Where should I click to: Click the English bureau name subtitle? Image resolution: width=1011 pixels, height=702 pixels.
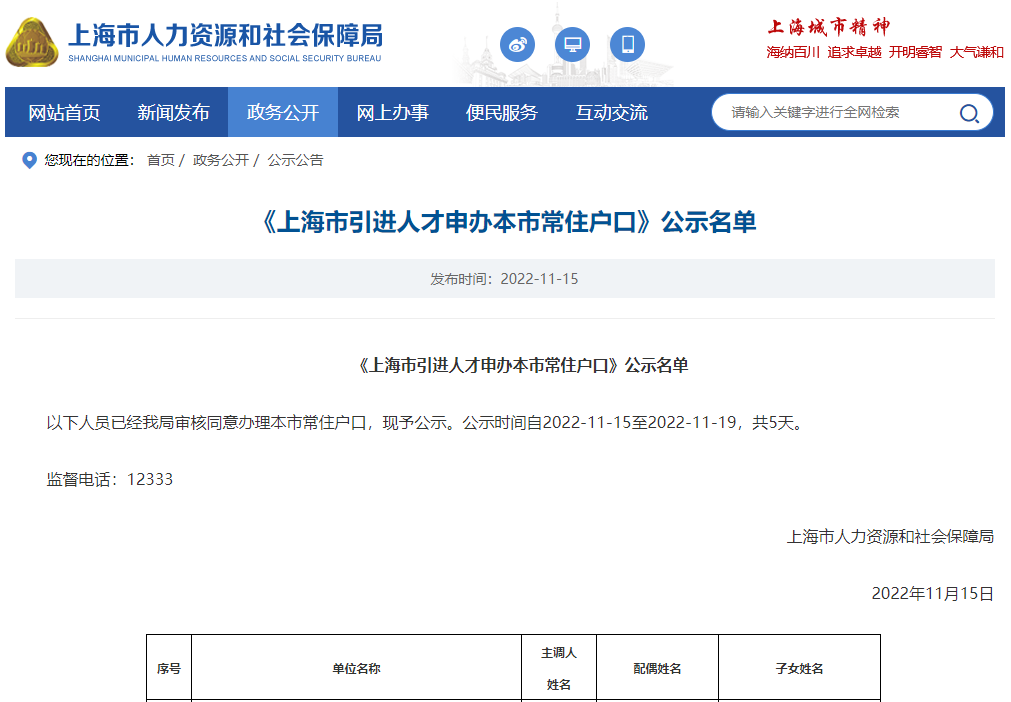tap(224, 58)
